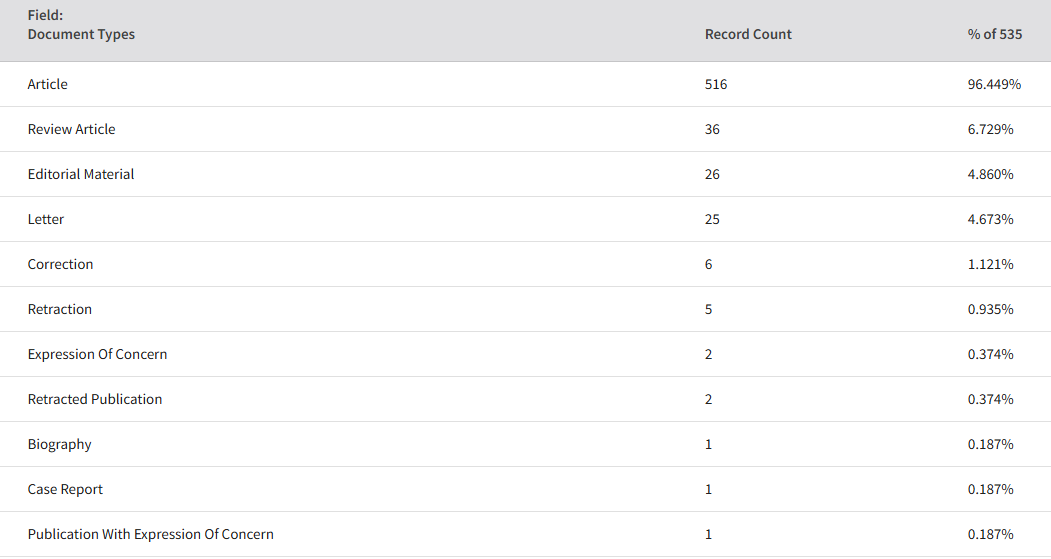This screenshot has width=1051, height=559.
Task: Select Expression Of Concern entry
Action: pos(97,354)
